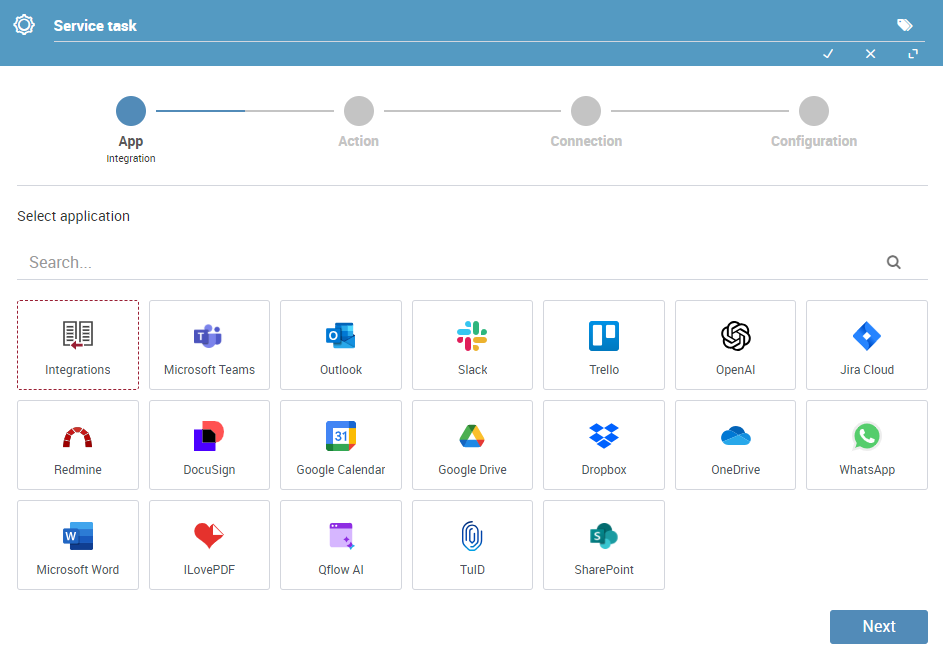The height and width of the screenshot is (656, 943).
Task: Choose the WhatsApp integration
Action: 867,445
